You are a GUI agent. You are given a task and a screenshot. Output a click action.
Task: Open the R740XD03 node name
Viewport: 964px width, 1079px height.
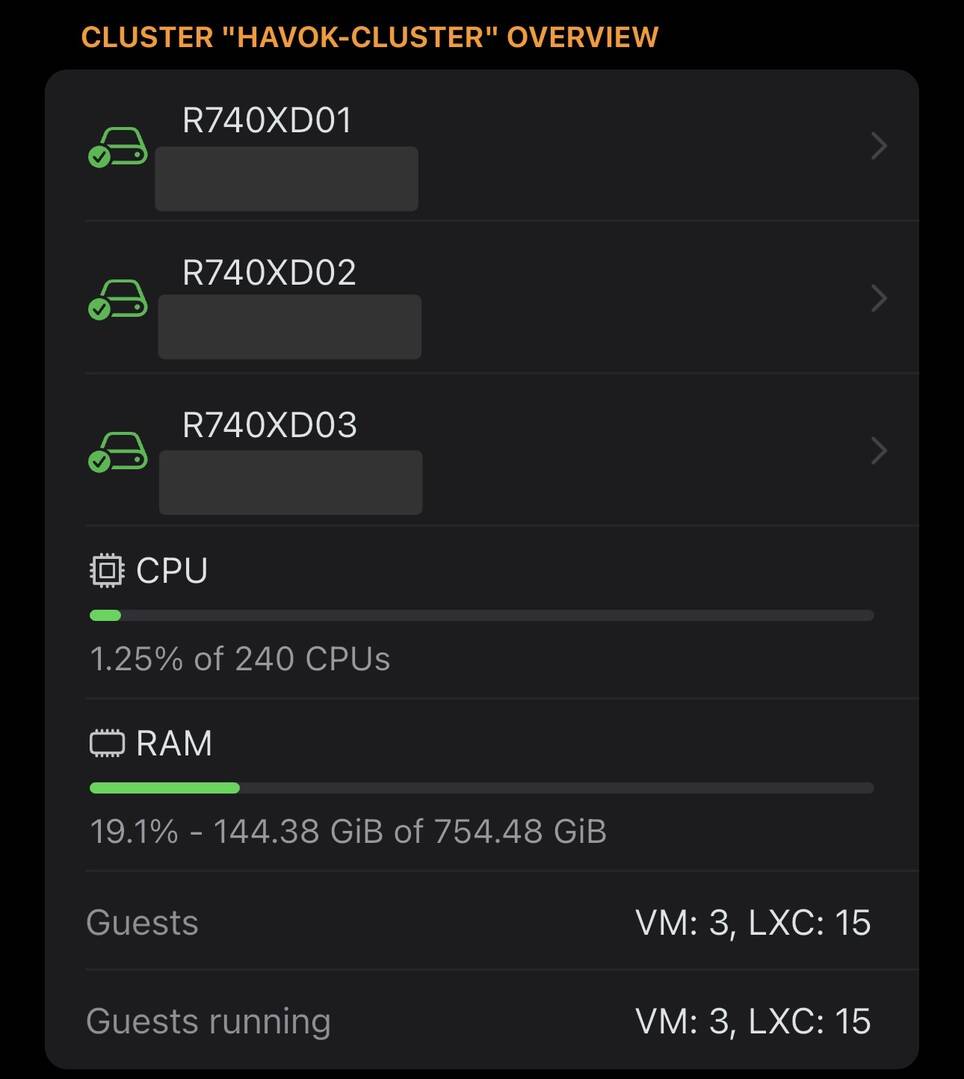pyautogui.click(x=269, y=425)
